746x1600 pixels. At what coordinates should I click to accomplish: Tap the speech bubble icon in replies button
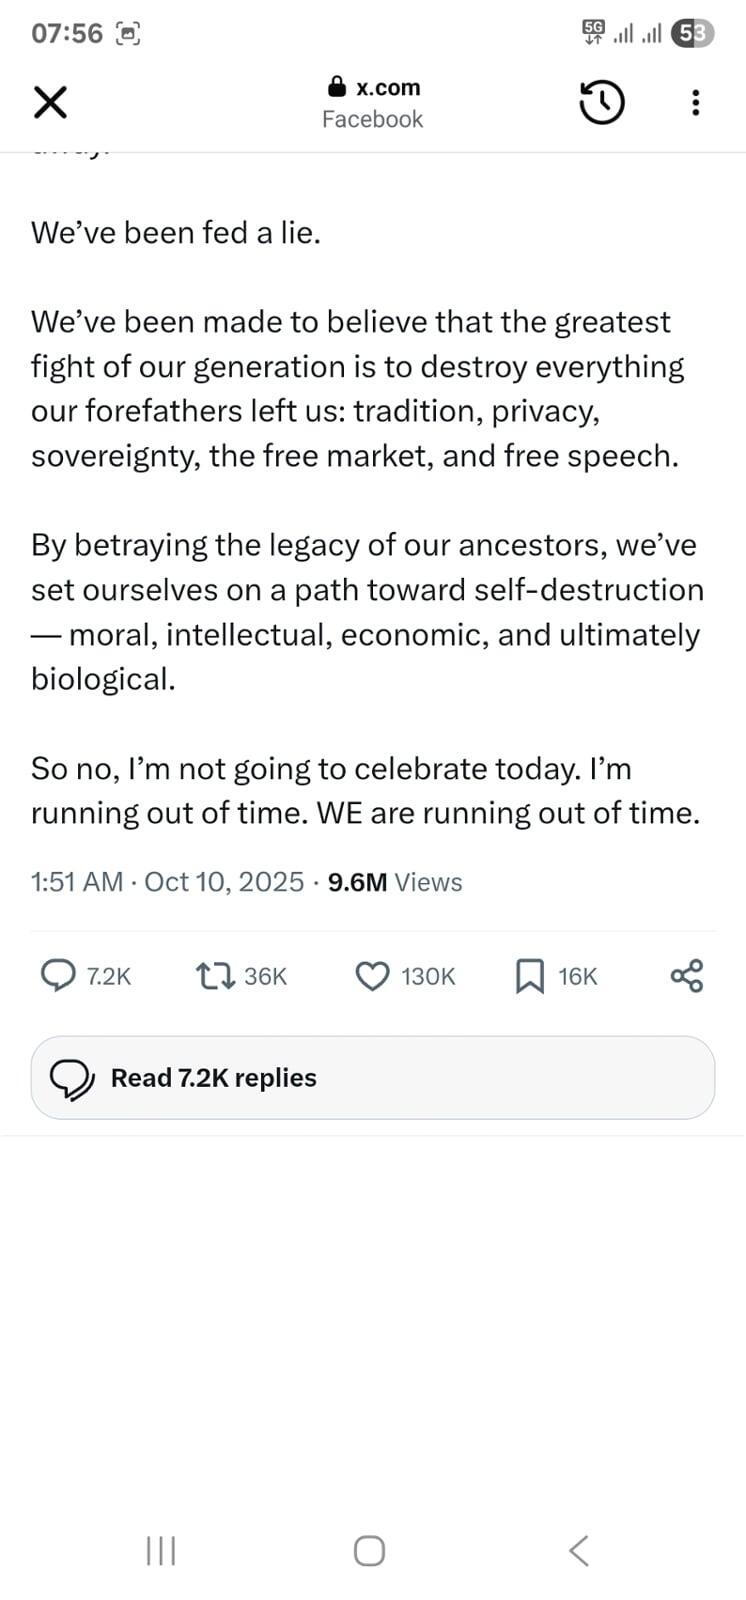[72, 1078]
